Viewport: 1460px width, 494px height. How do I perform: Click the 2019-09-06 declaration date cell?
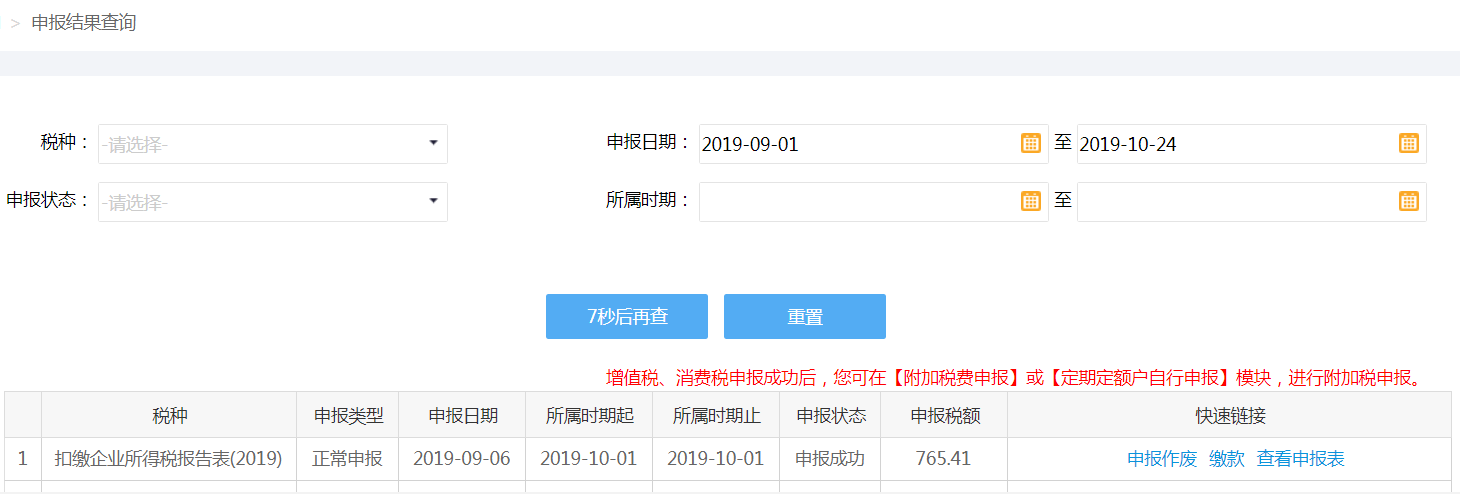(x=462, y=459)
